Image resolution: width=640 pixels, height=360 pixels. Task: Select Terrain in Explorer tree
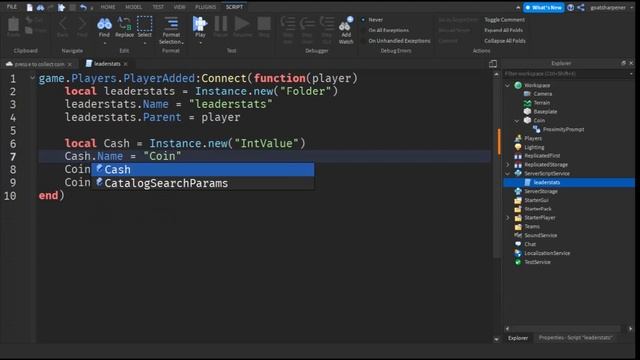coord(542,103)
